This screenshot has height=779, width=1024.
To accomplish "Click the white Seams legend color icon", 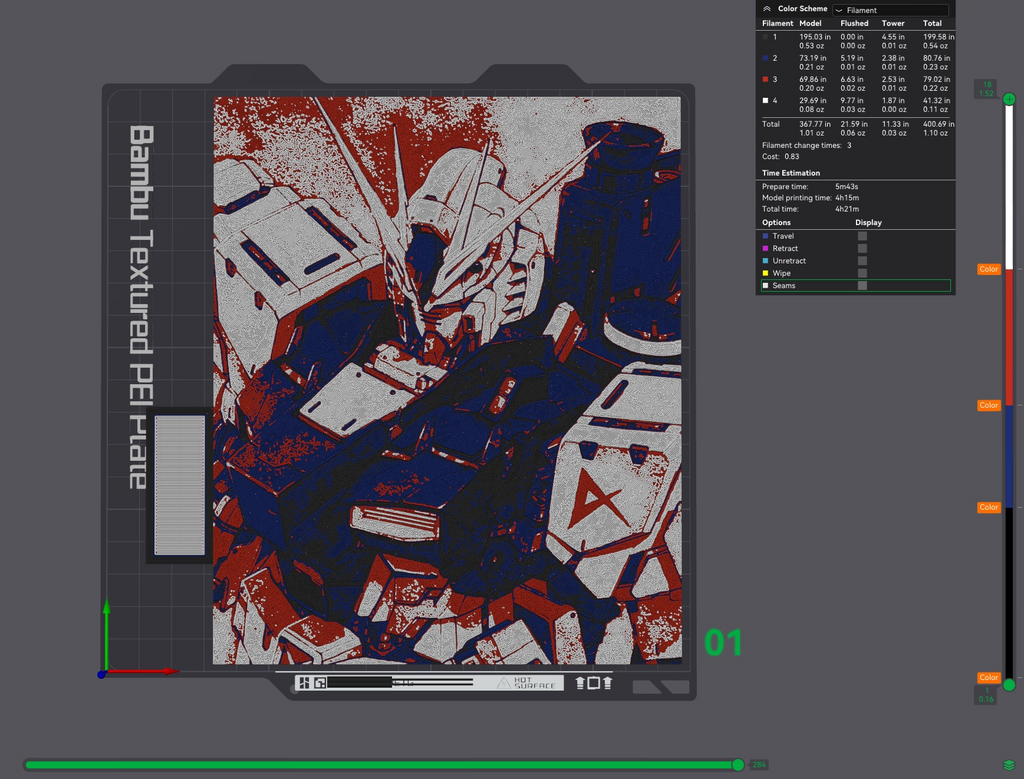I will click(765, 286).
